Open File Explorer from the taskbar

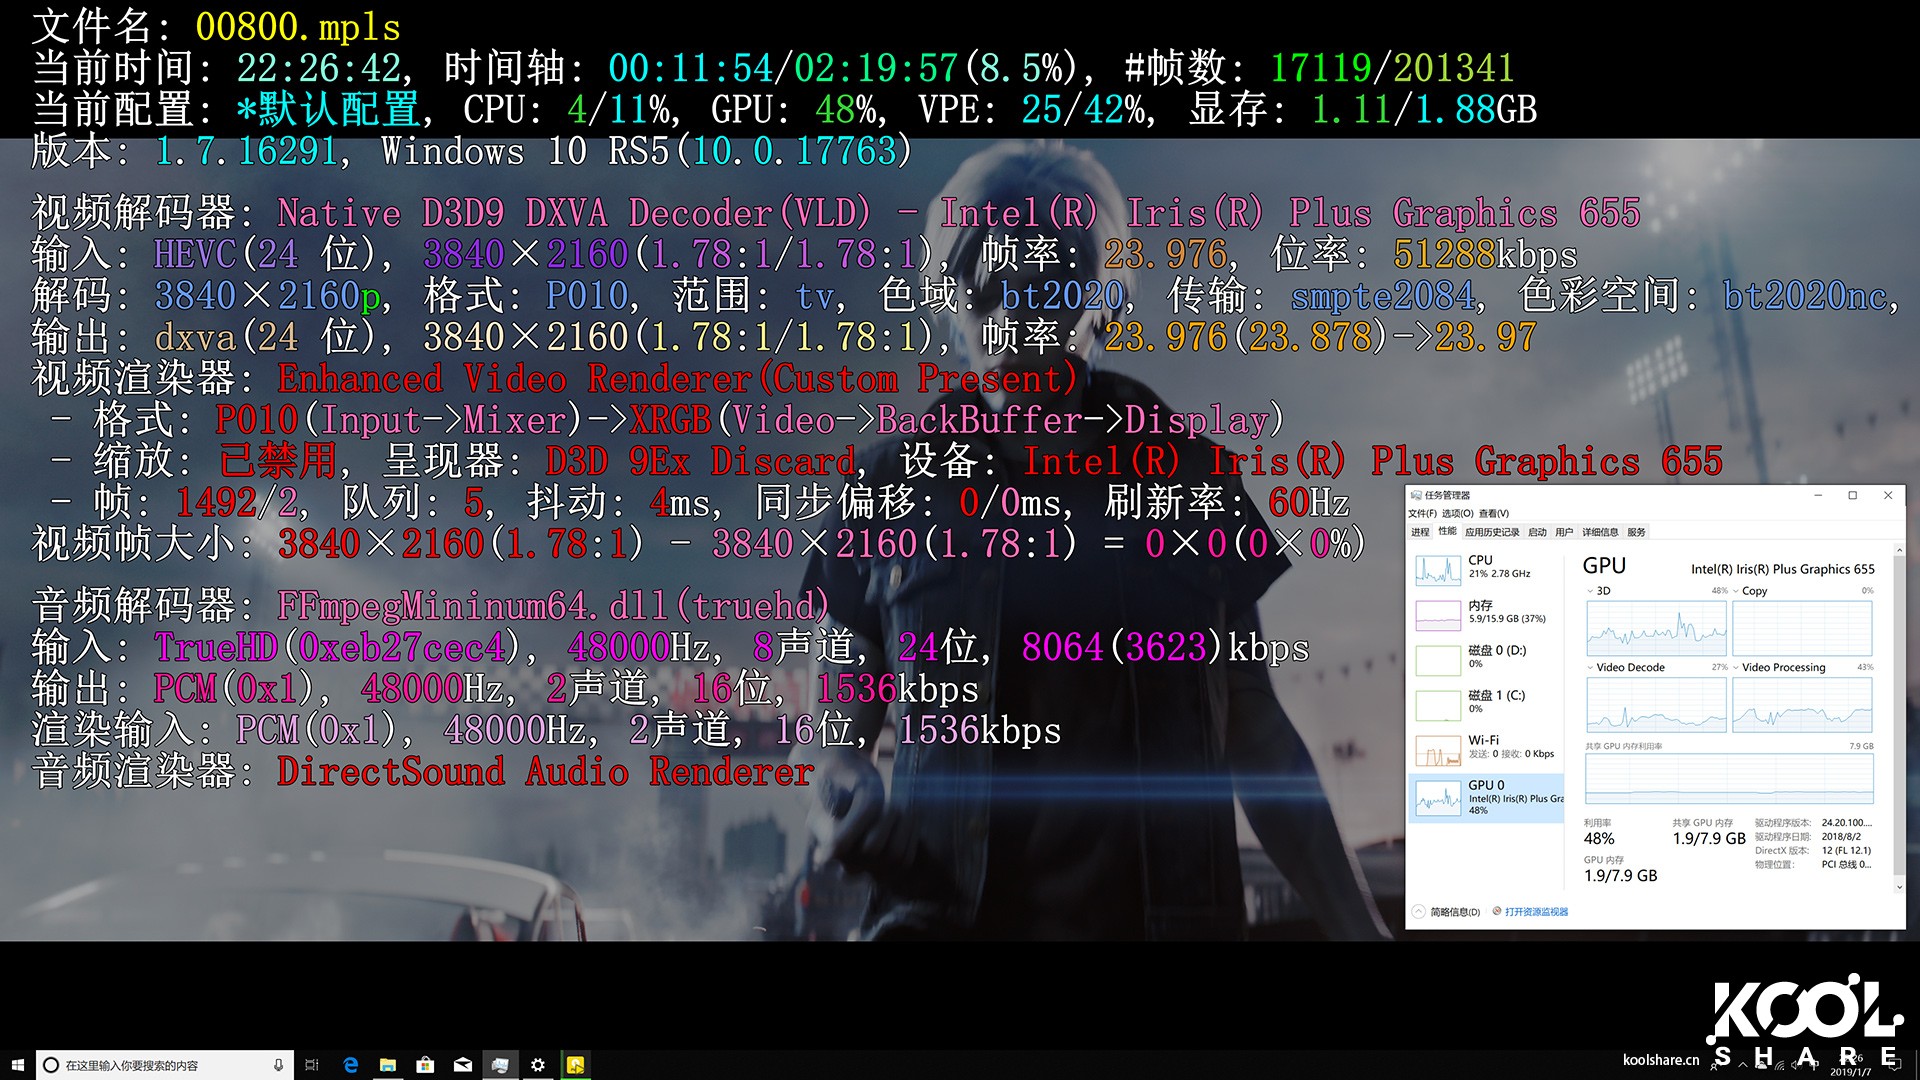(x=388, y=1065)
